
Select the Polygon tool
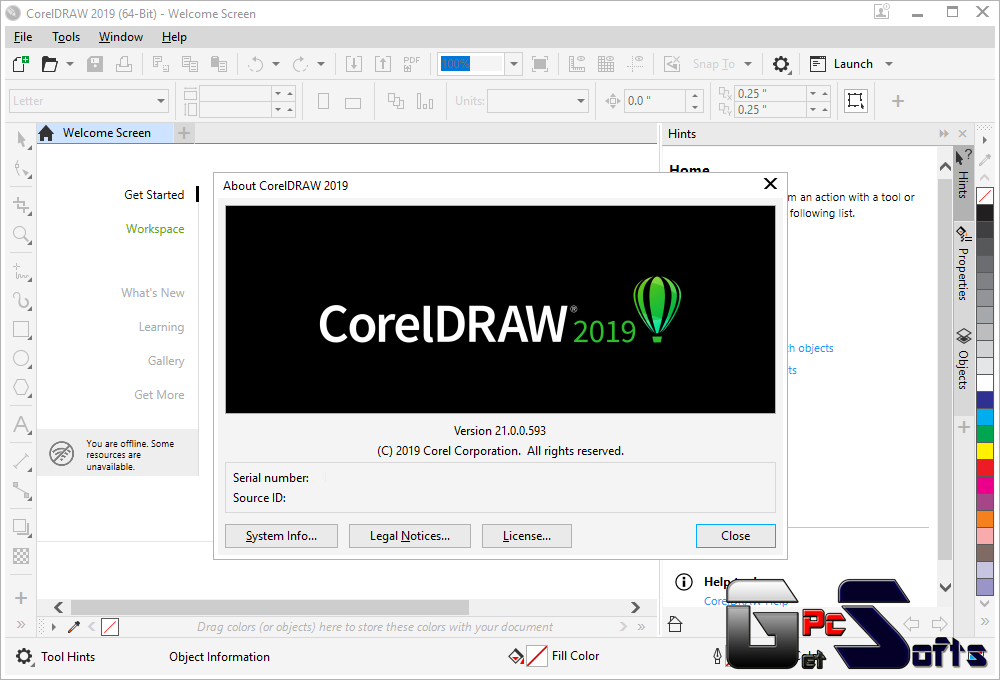[x=22, y=387]
